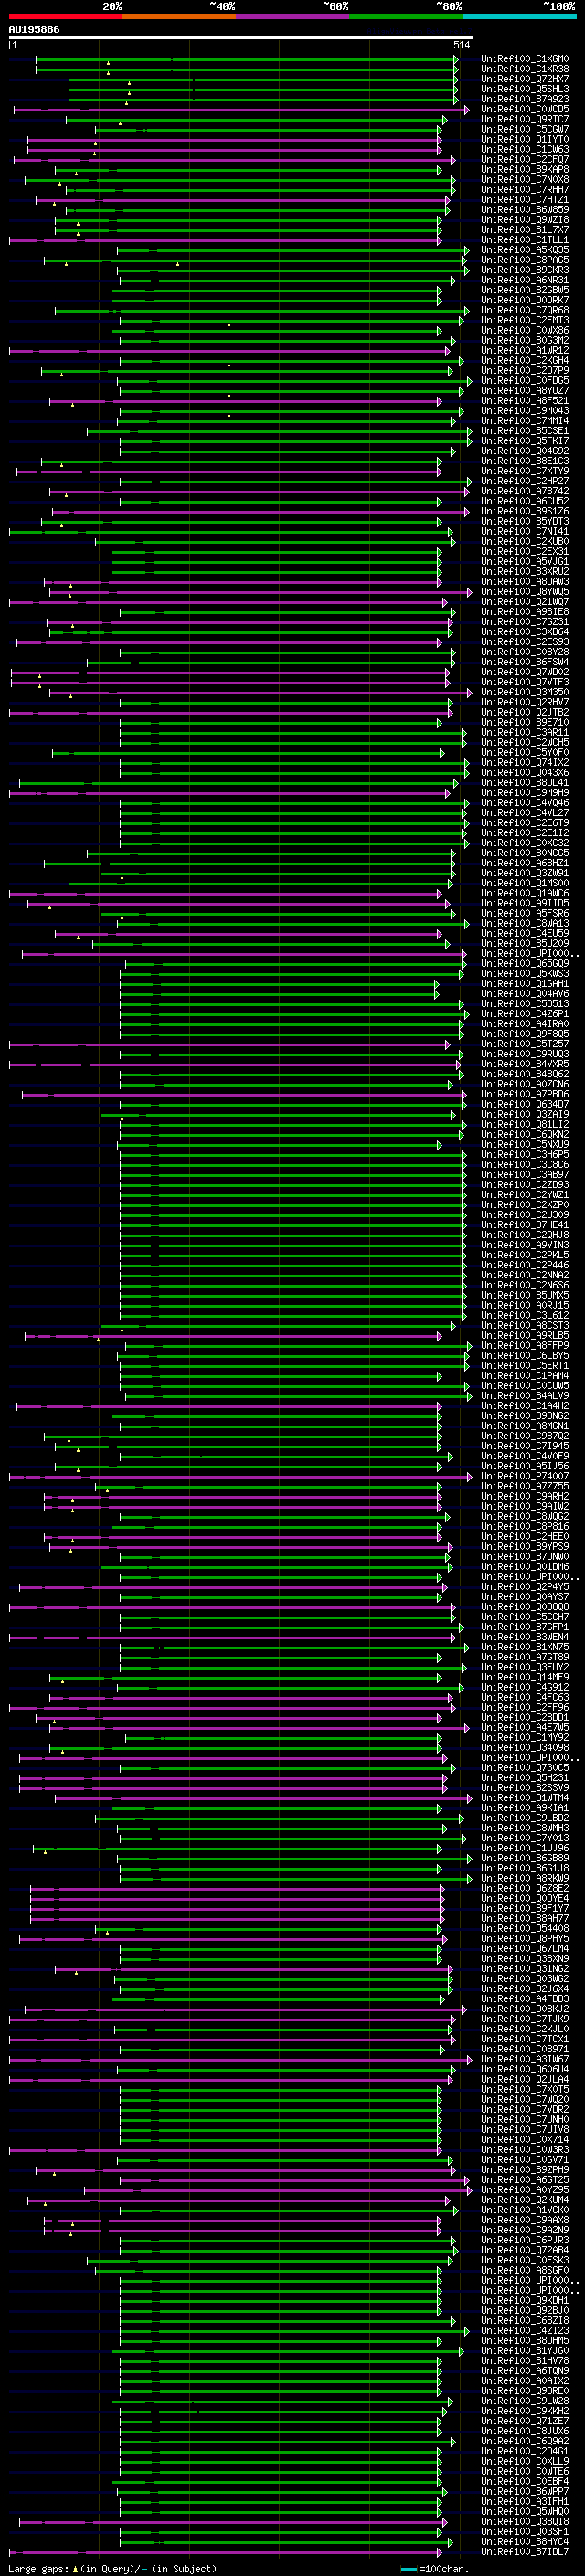Click the Large gaps legend text

[112, 2567]
